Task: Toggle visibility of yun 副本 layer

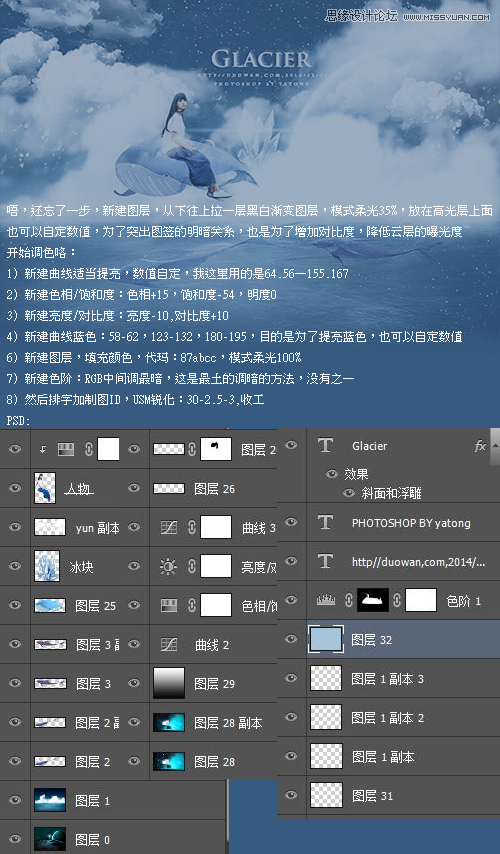Action: [15, 527]
